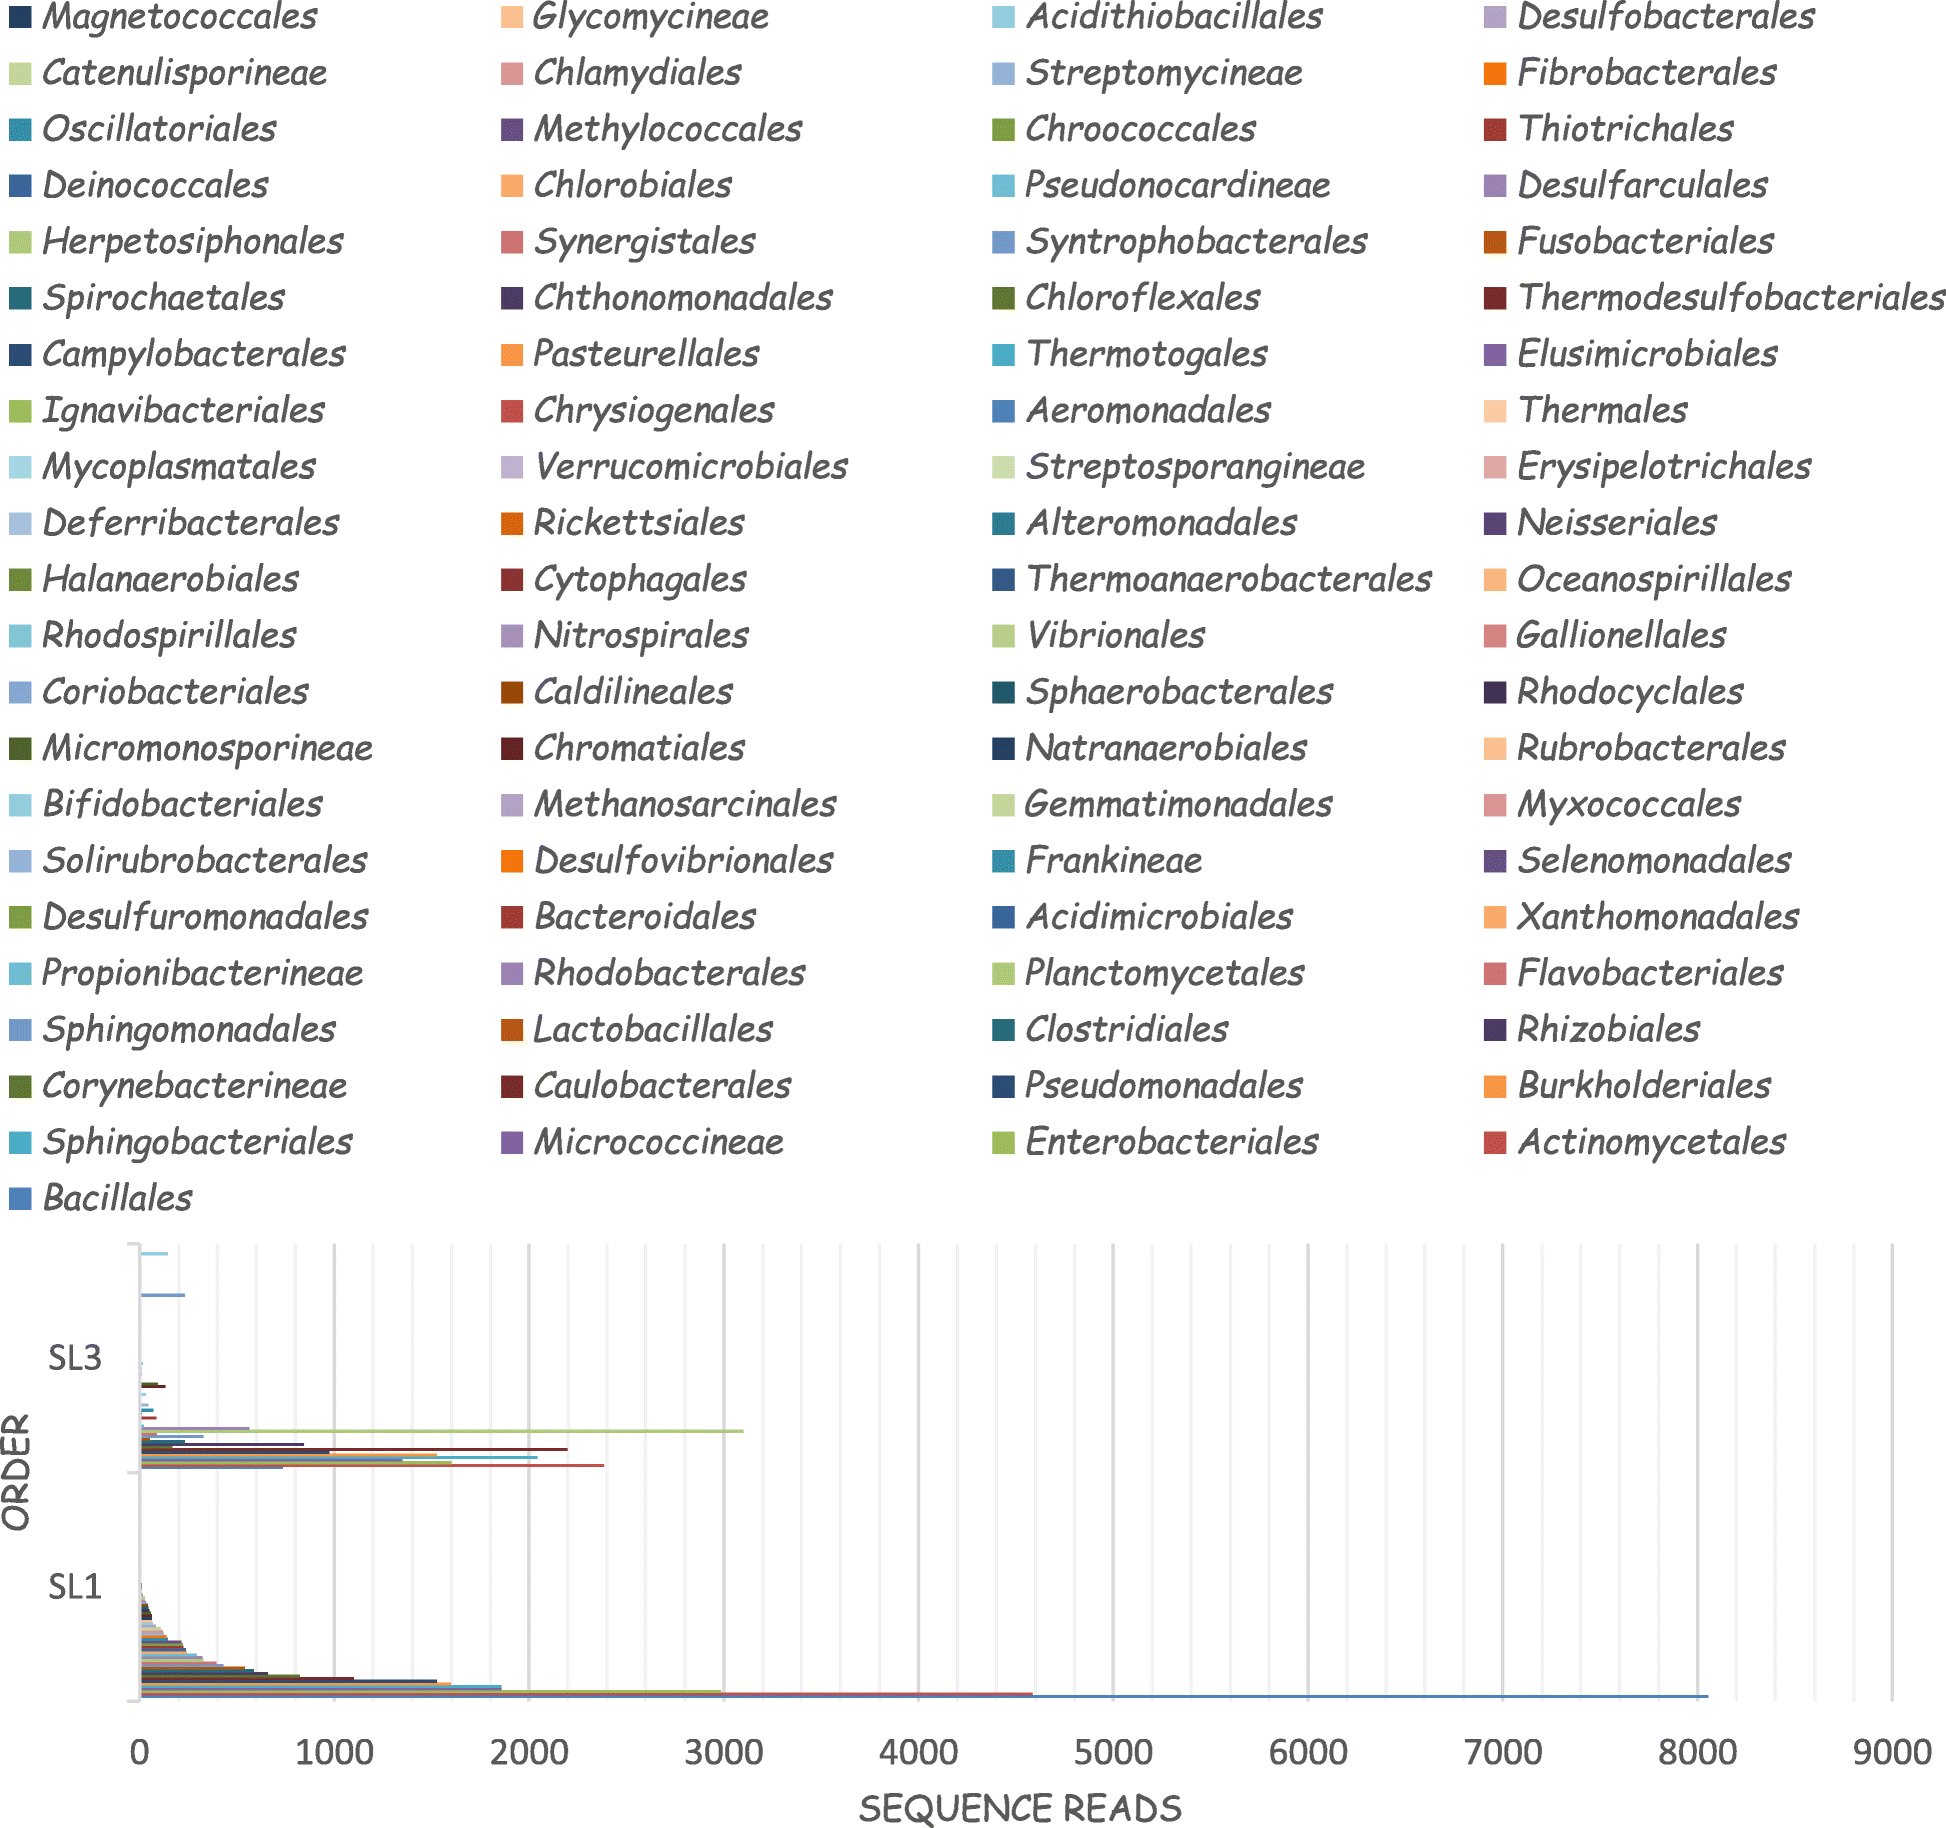Click the SL3 category axis label
Image resolution: width=1946 pixels, height=1828 pixels.
[75, 1358]
